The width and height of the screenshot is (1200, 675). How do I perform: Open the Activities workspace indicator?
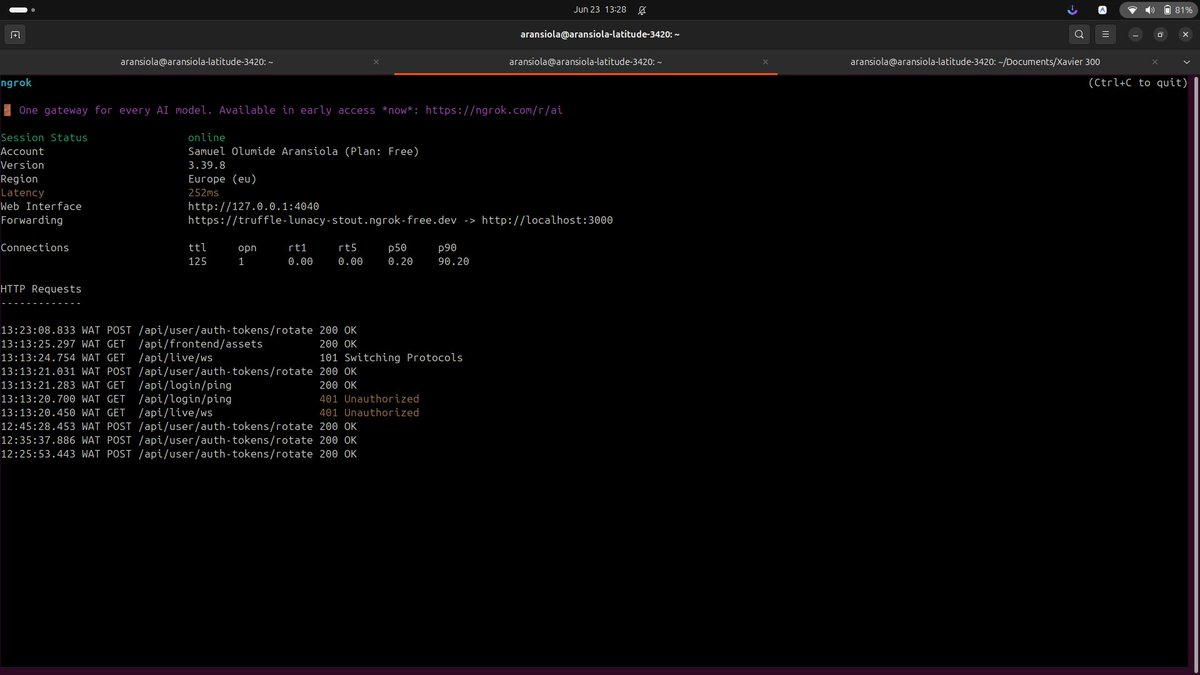tap(19, 9)
